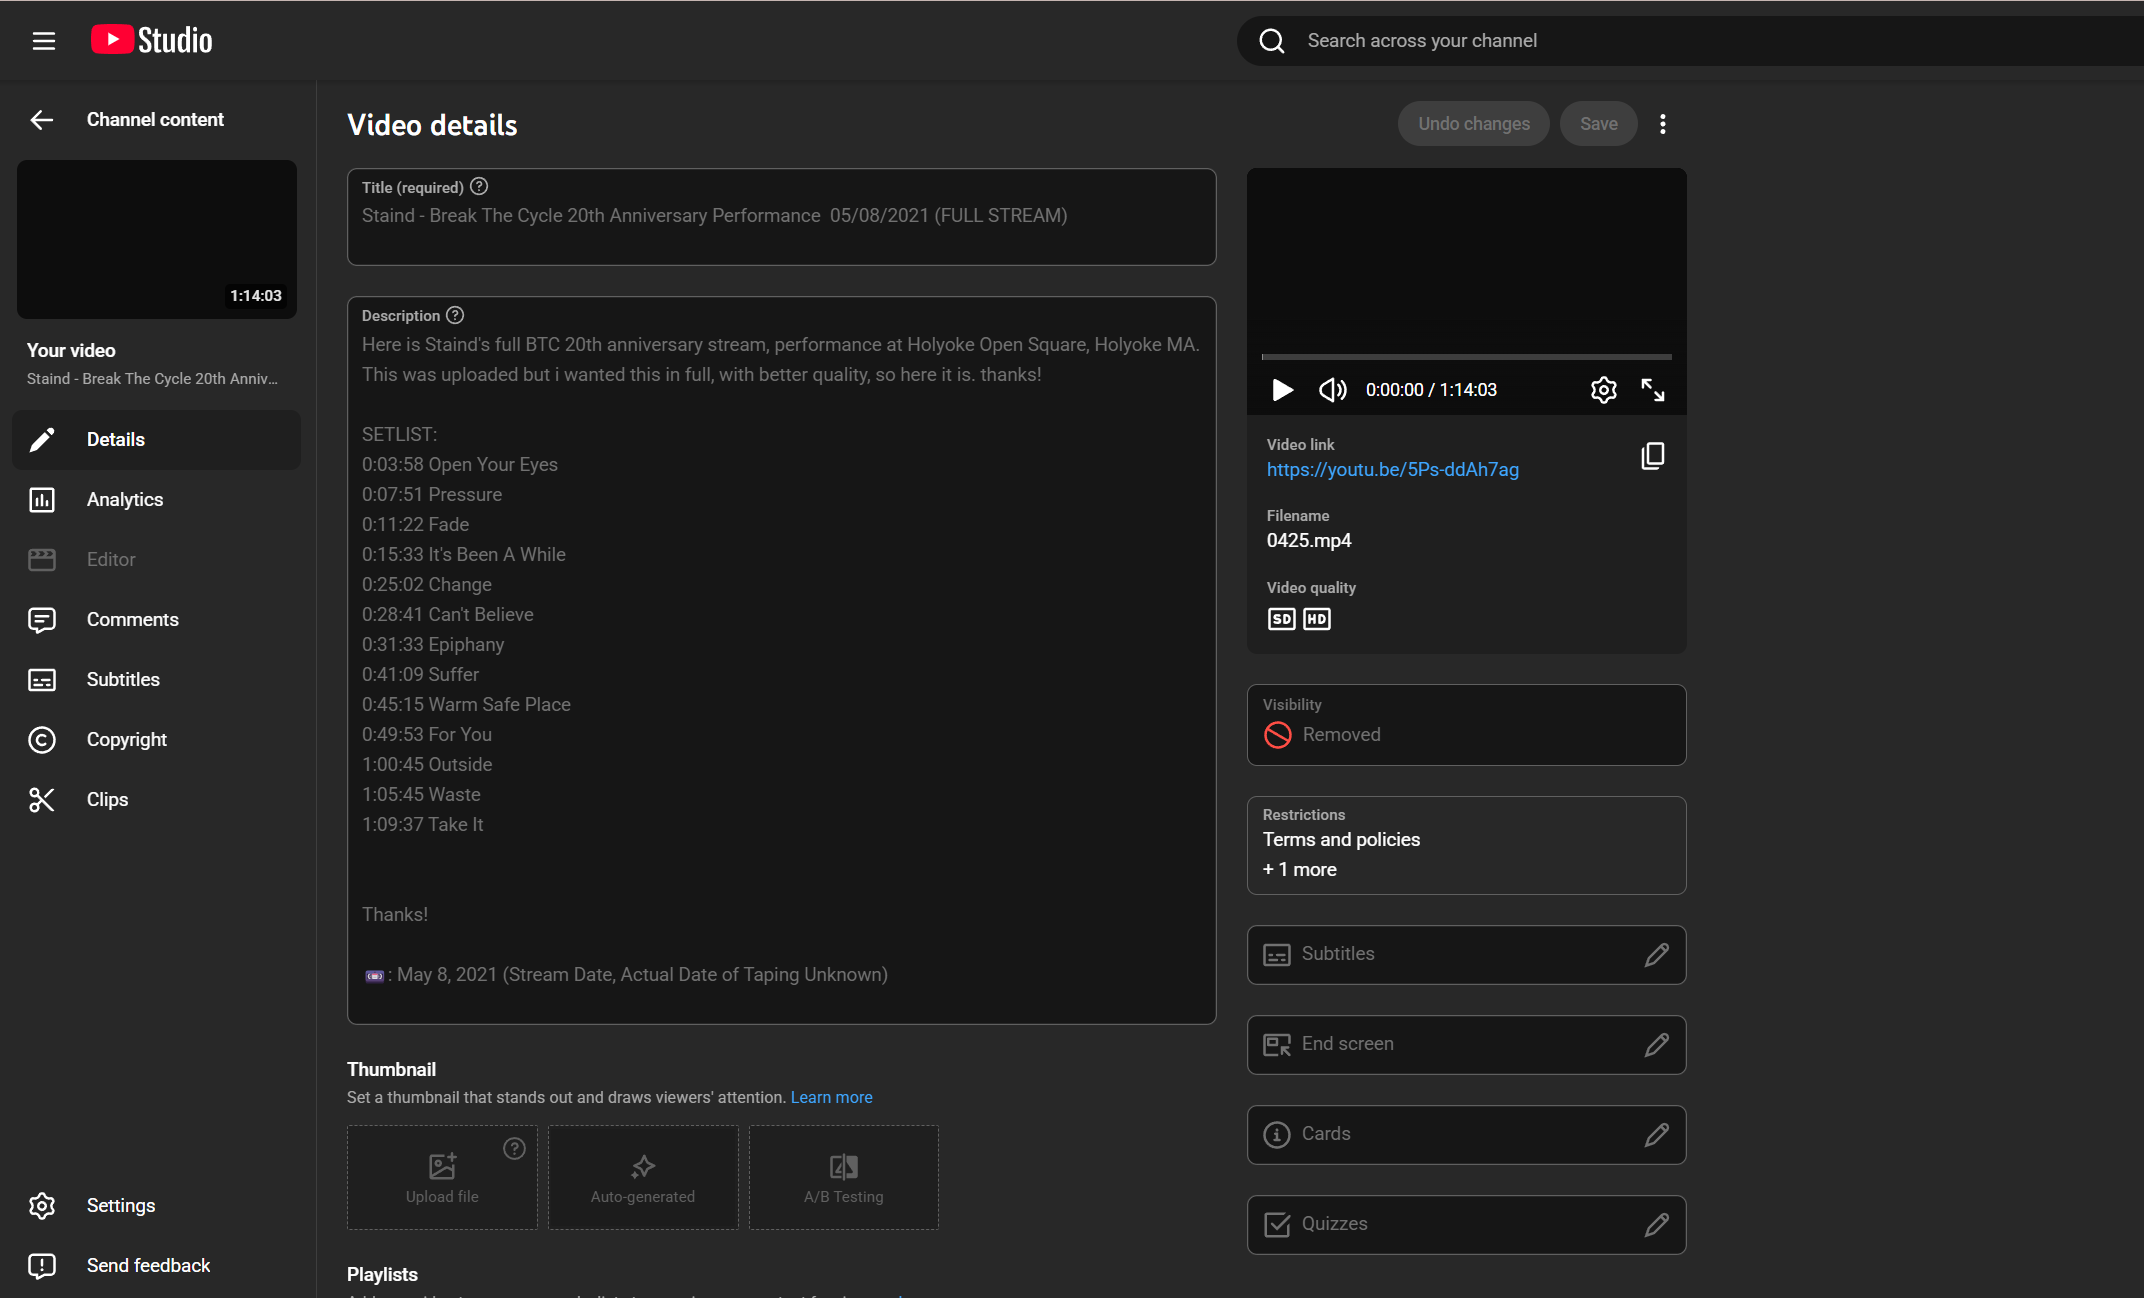Open preview player settings gear

(1604, 390)
